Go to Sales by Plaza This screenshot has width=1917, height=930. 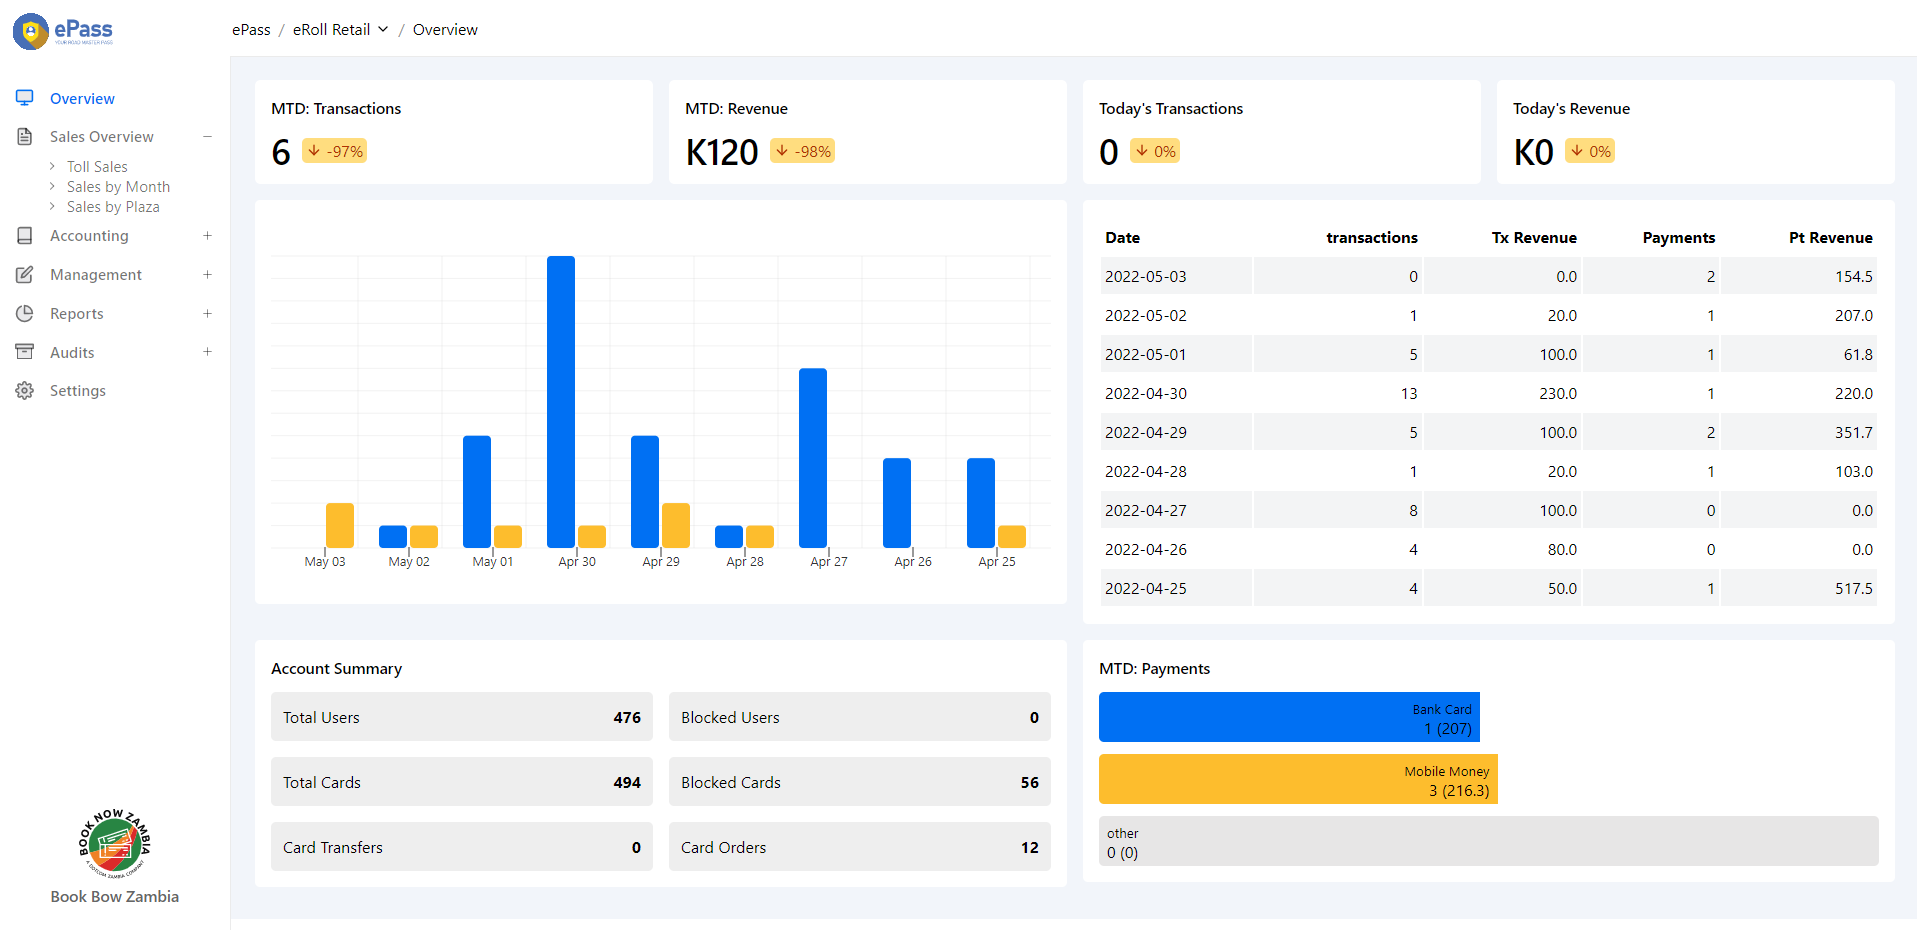click(113, 207)
